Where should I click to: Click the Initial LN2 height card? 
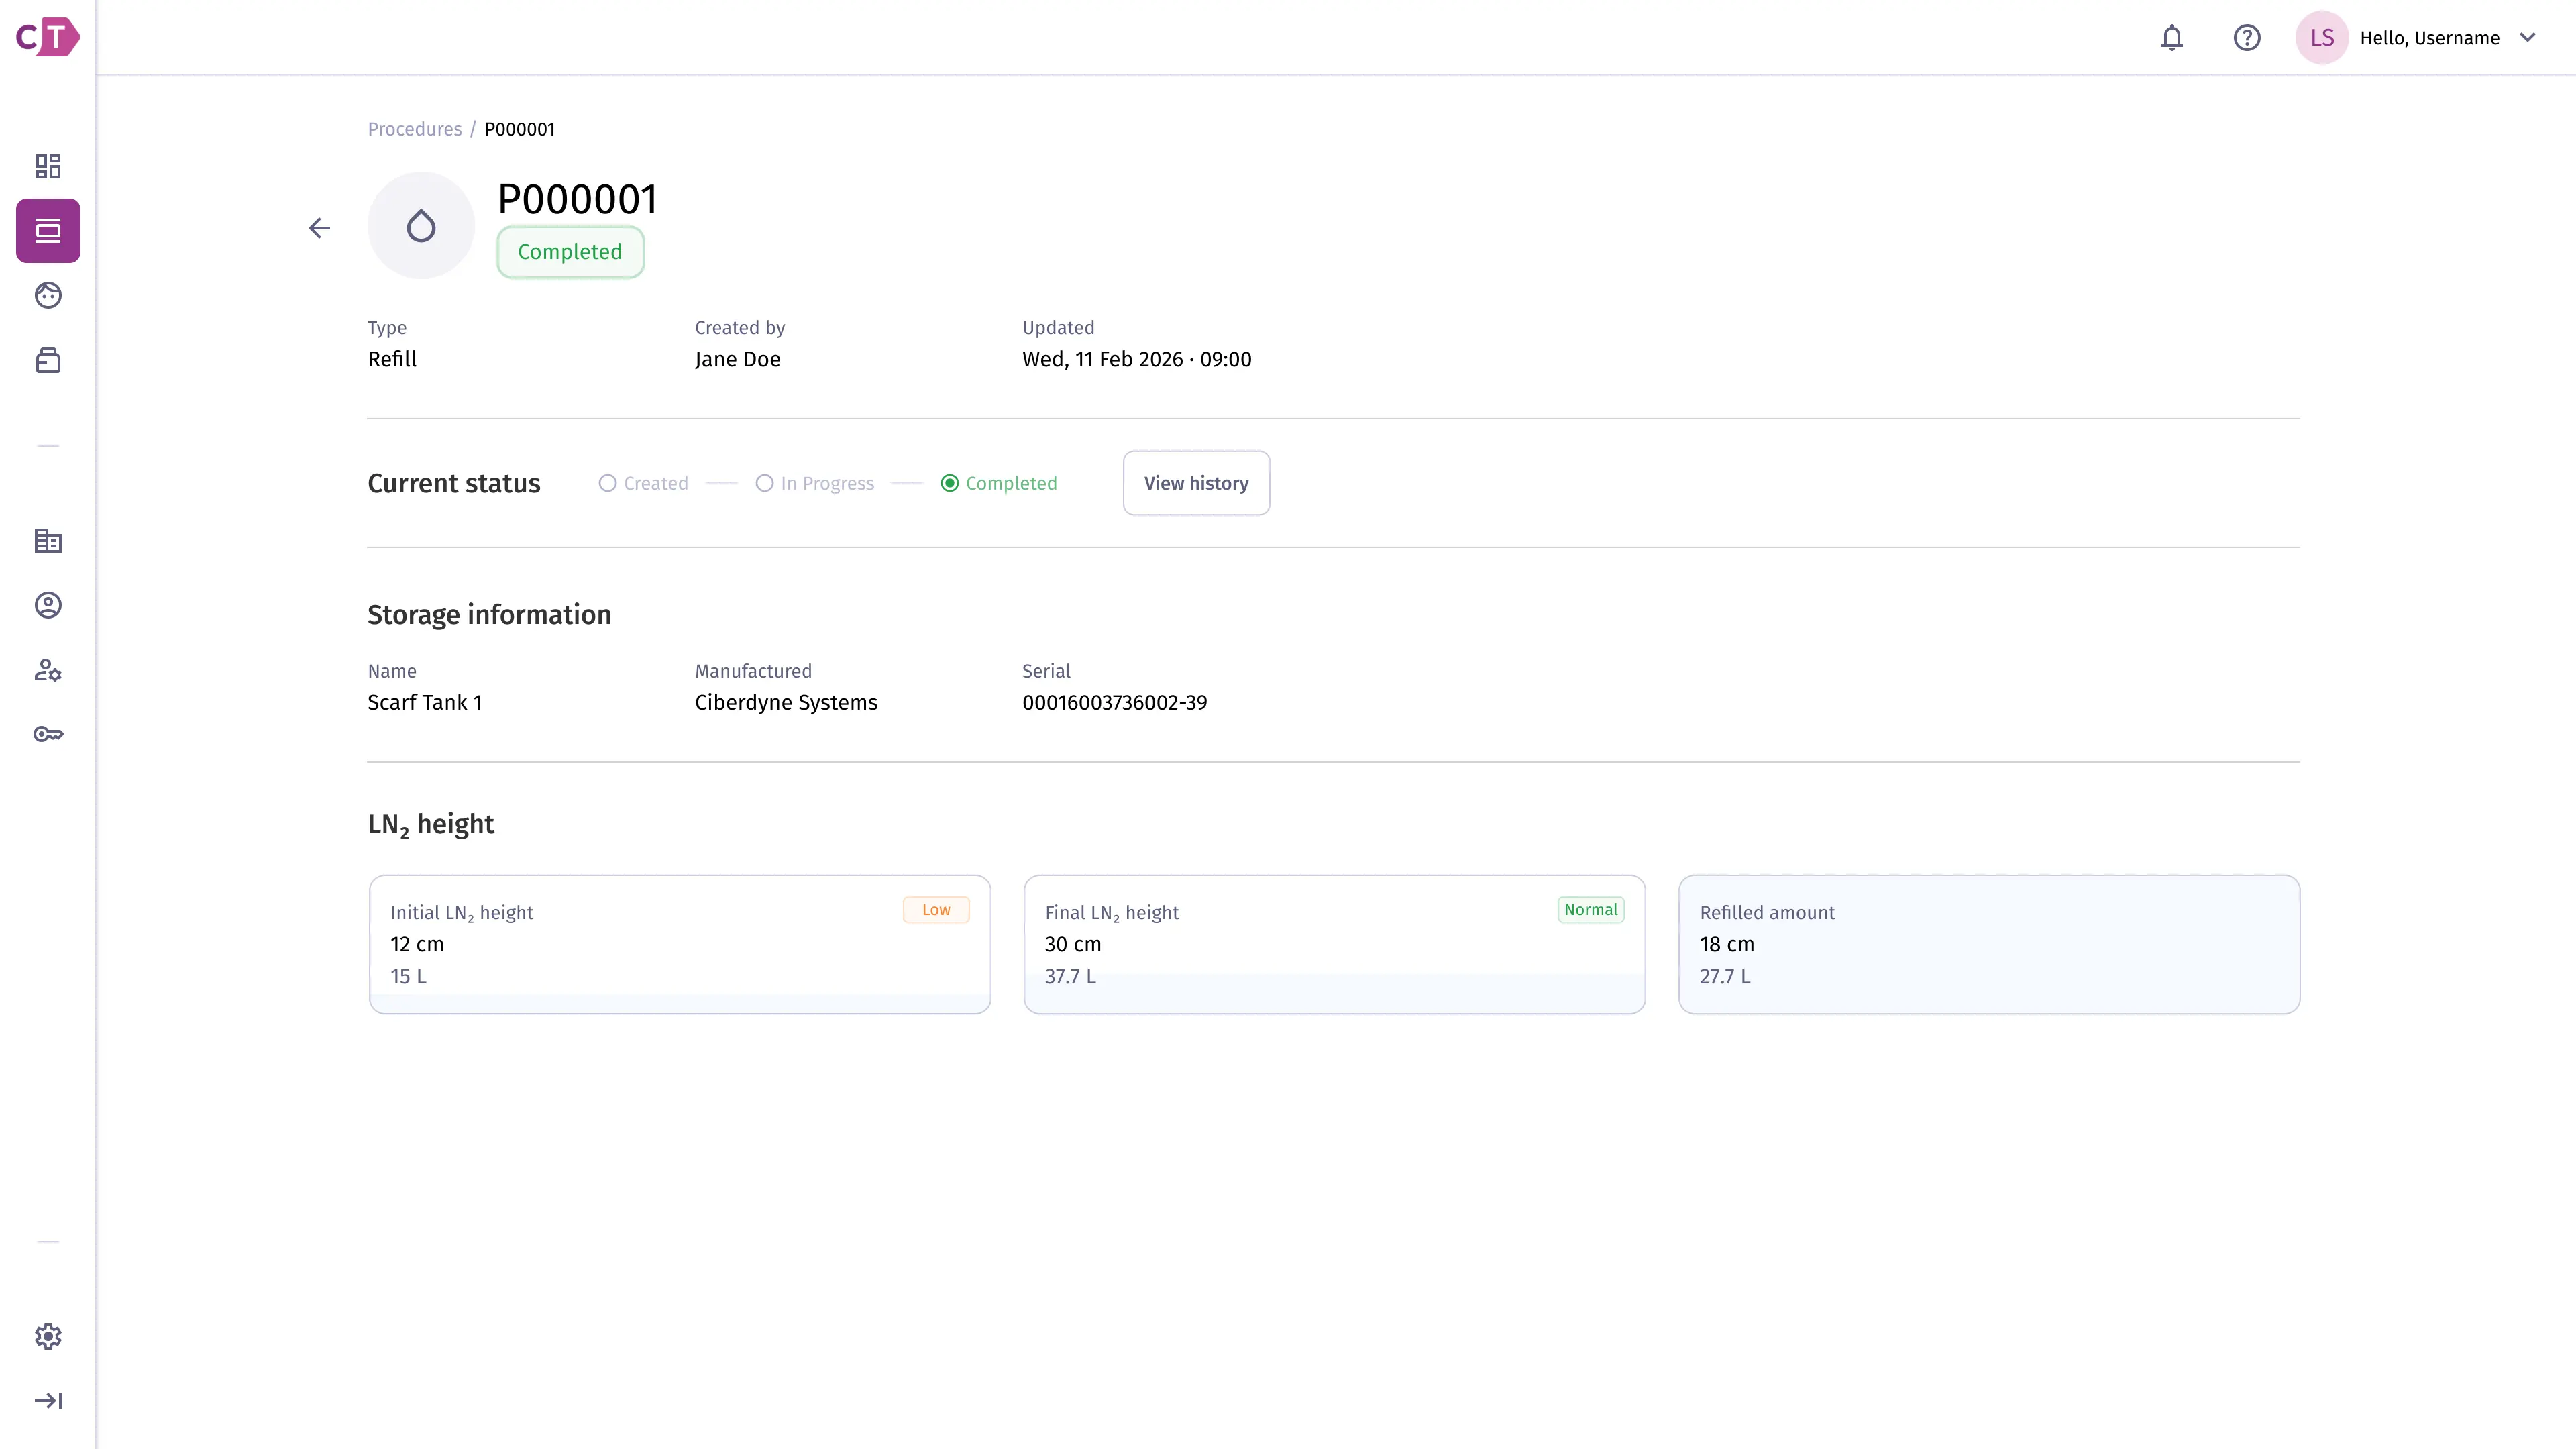679,945
